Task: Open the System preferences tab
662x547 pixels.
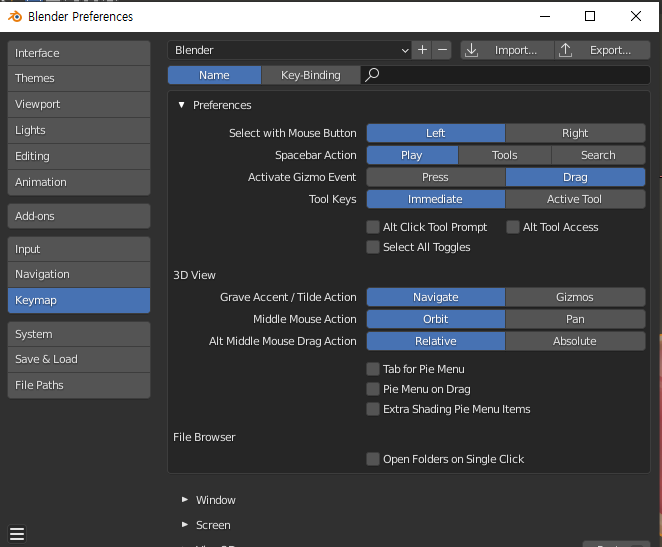Action: 79,334
